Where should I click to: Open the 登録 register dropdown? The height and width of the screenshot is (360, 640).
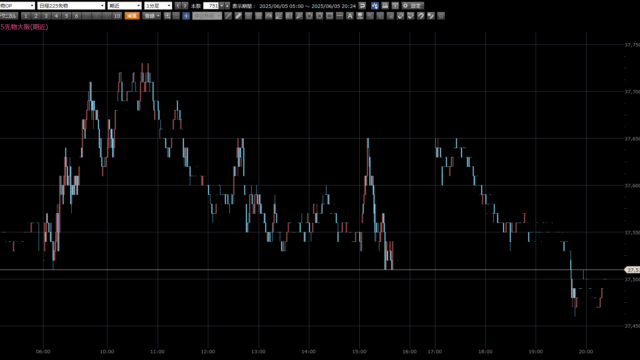[x=152, y=16]
